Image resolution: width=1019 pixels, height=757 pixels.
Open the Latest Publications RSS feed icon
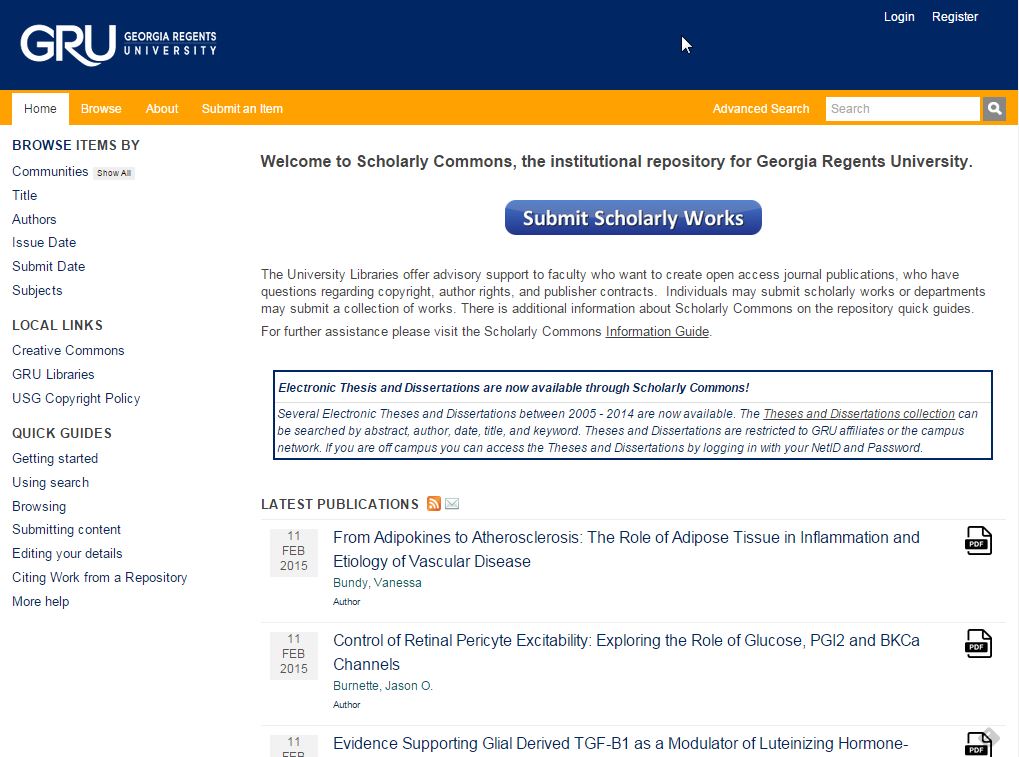[x=433, y=504]
